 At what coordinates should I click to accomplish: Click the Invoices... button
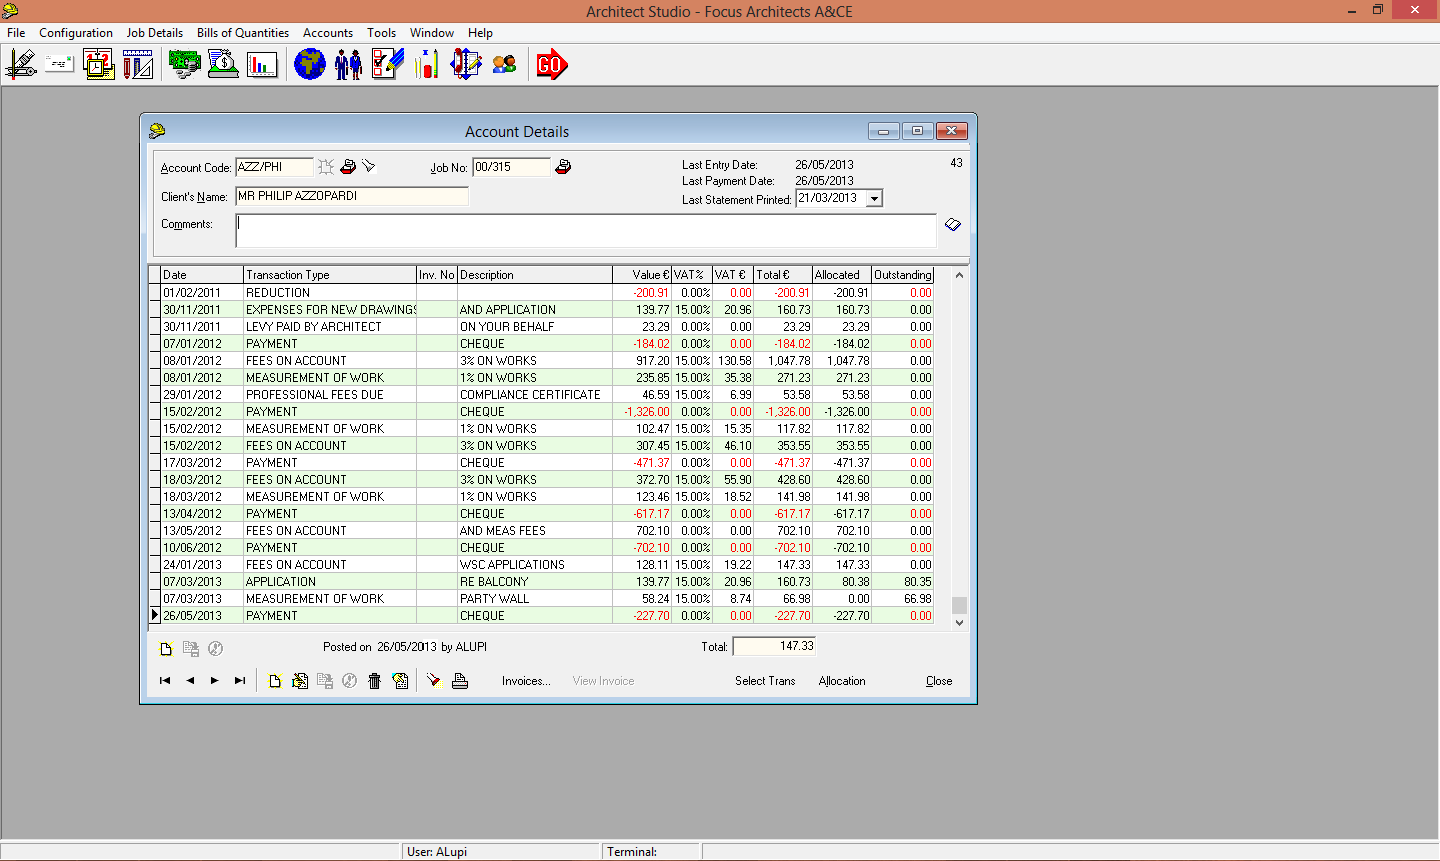pyautogui.click(x=526, y=681)
